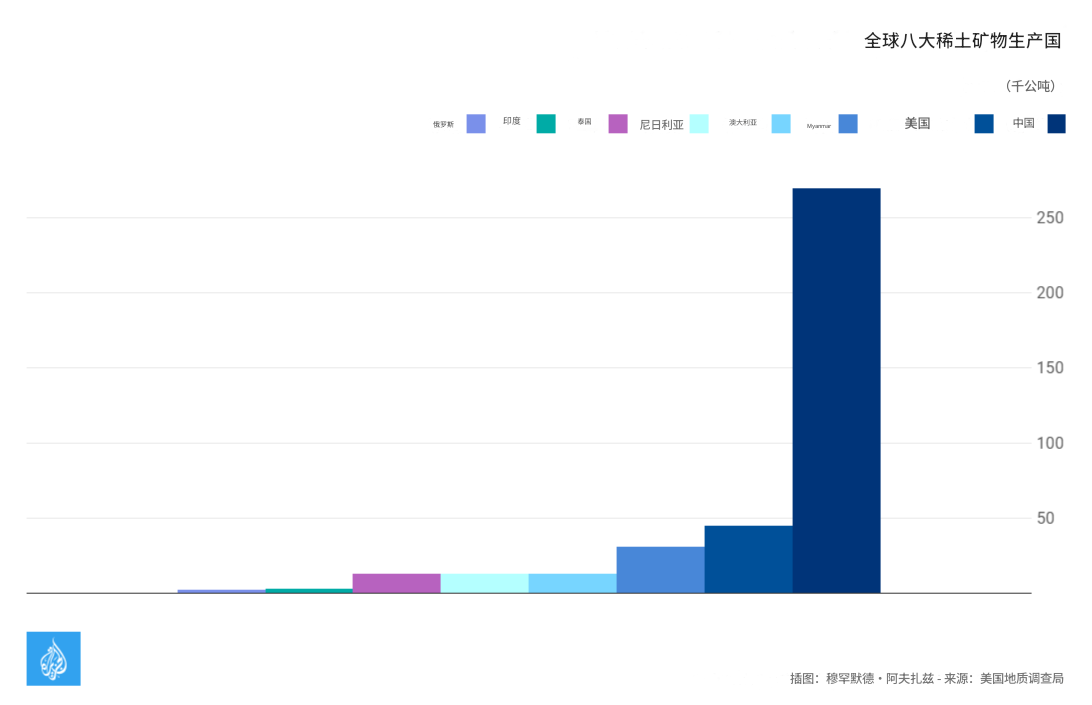1092x705 pixels.
Task: Click the 250 y-axis tick label
Action: [1049, 218]
